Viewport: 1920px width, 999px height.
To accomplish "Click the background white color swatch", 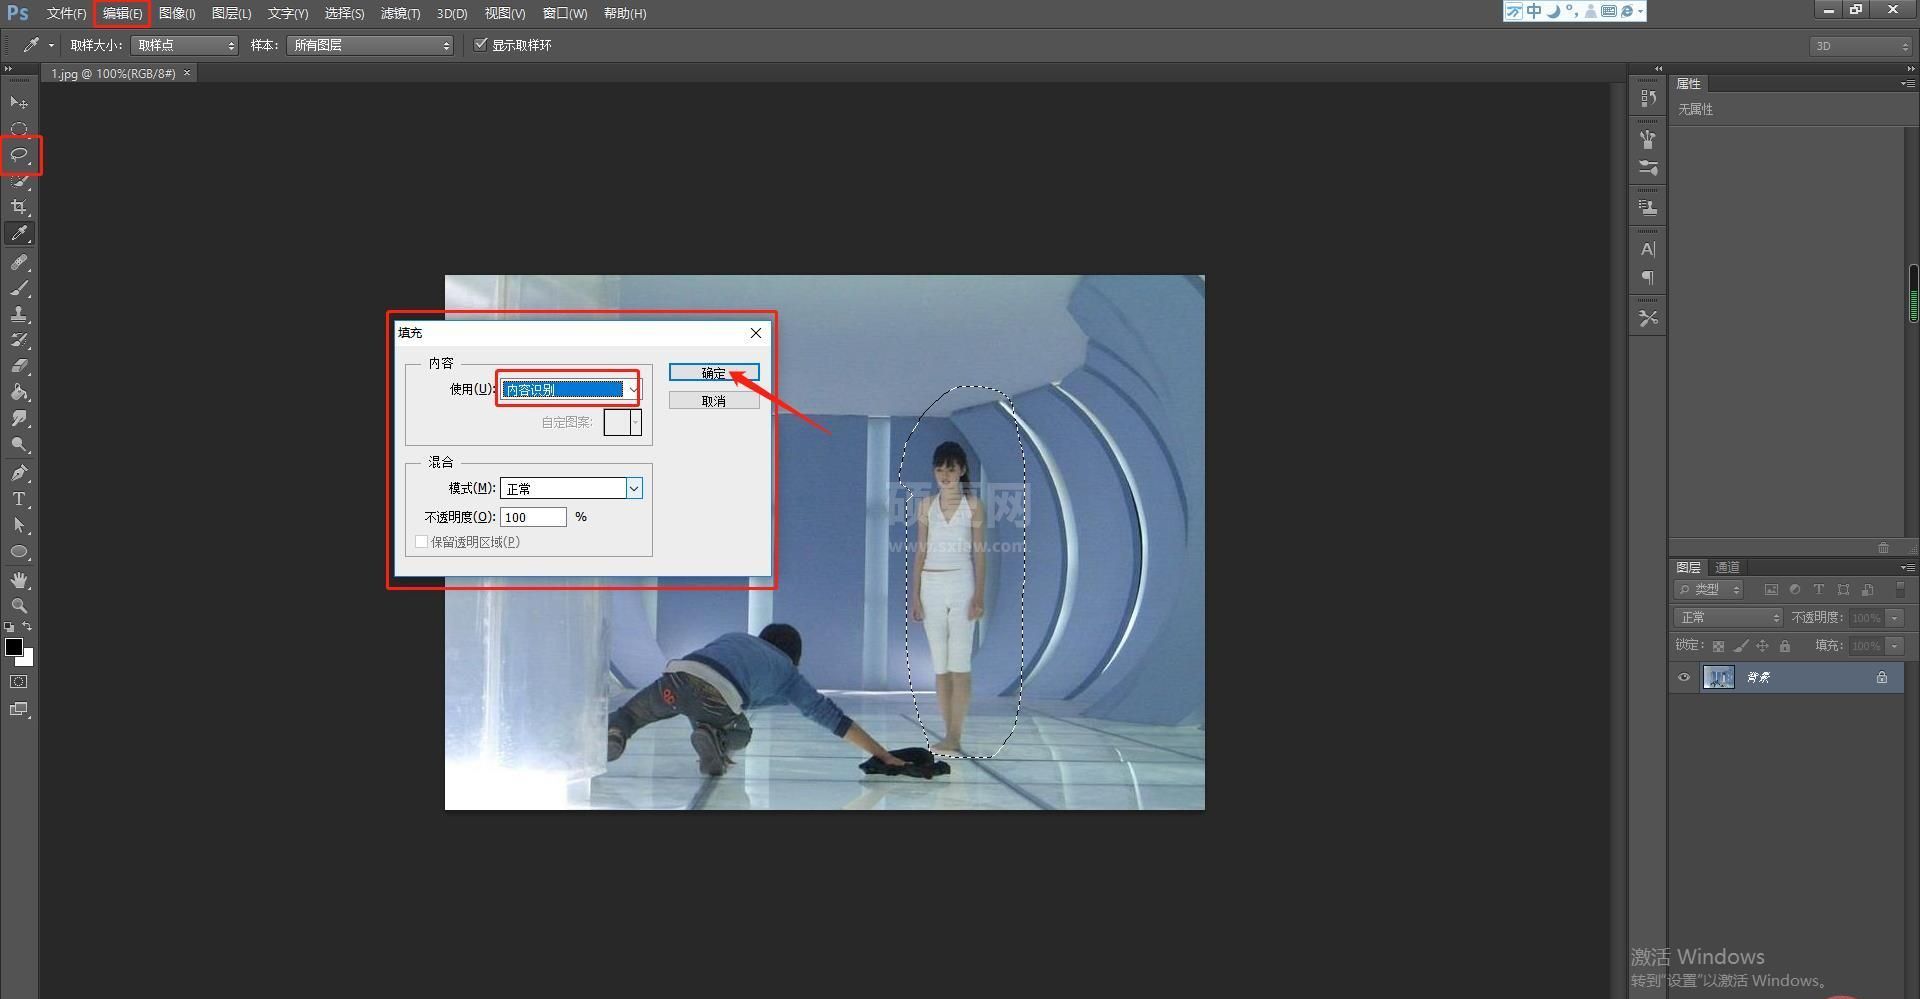I will 28,659.
